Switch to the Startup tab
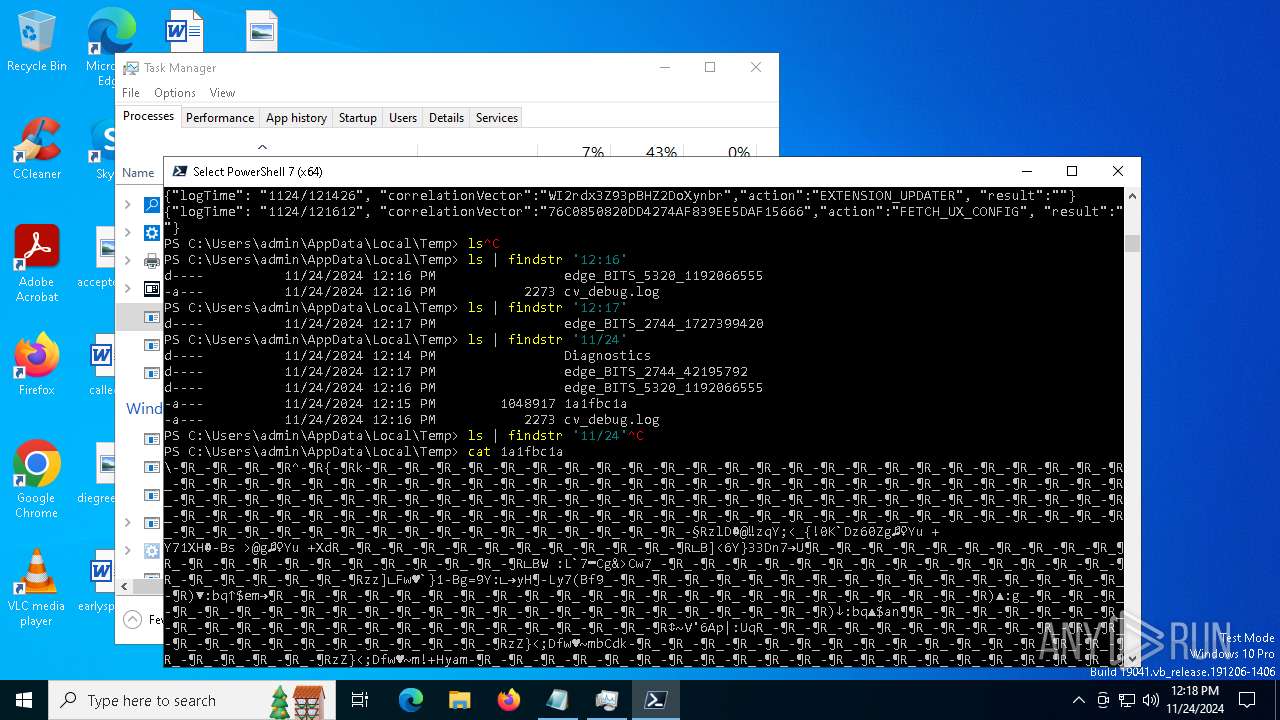Screen dimensions: 1280x720 point(357,117)
